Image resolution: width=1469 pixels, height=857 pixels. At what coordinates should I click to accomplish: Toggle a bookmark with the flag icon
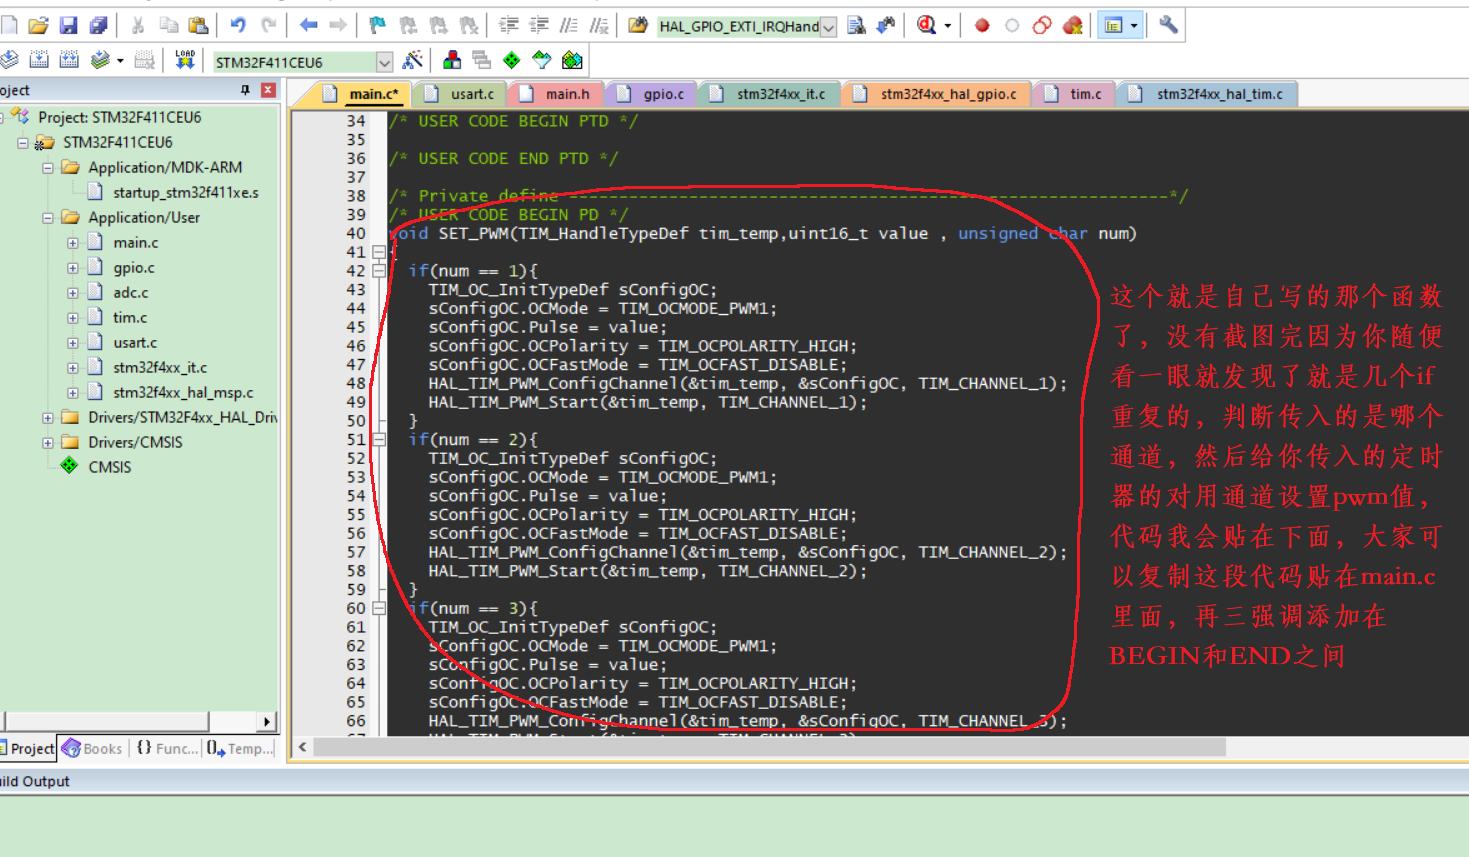coord(378,25)
